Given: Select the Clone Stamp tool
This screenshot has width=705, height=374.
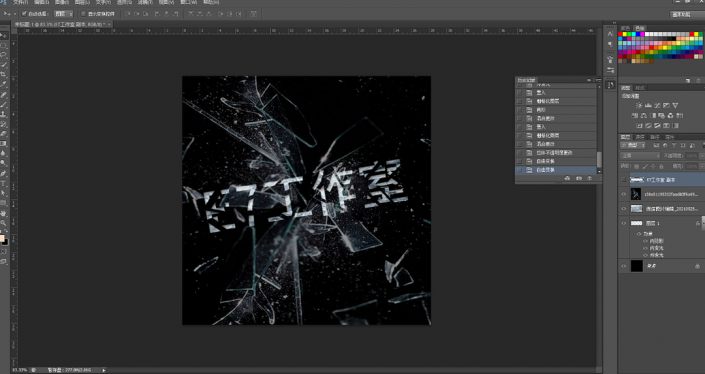Looking at the screenshot, I should pyautogui.click(x=4, y=114).
